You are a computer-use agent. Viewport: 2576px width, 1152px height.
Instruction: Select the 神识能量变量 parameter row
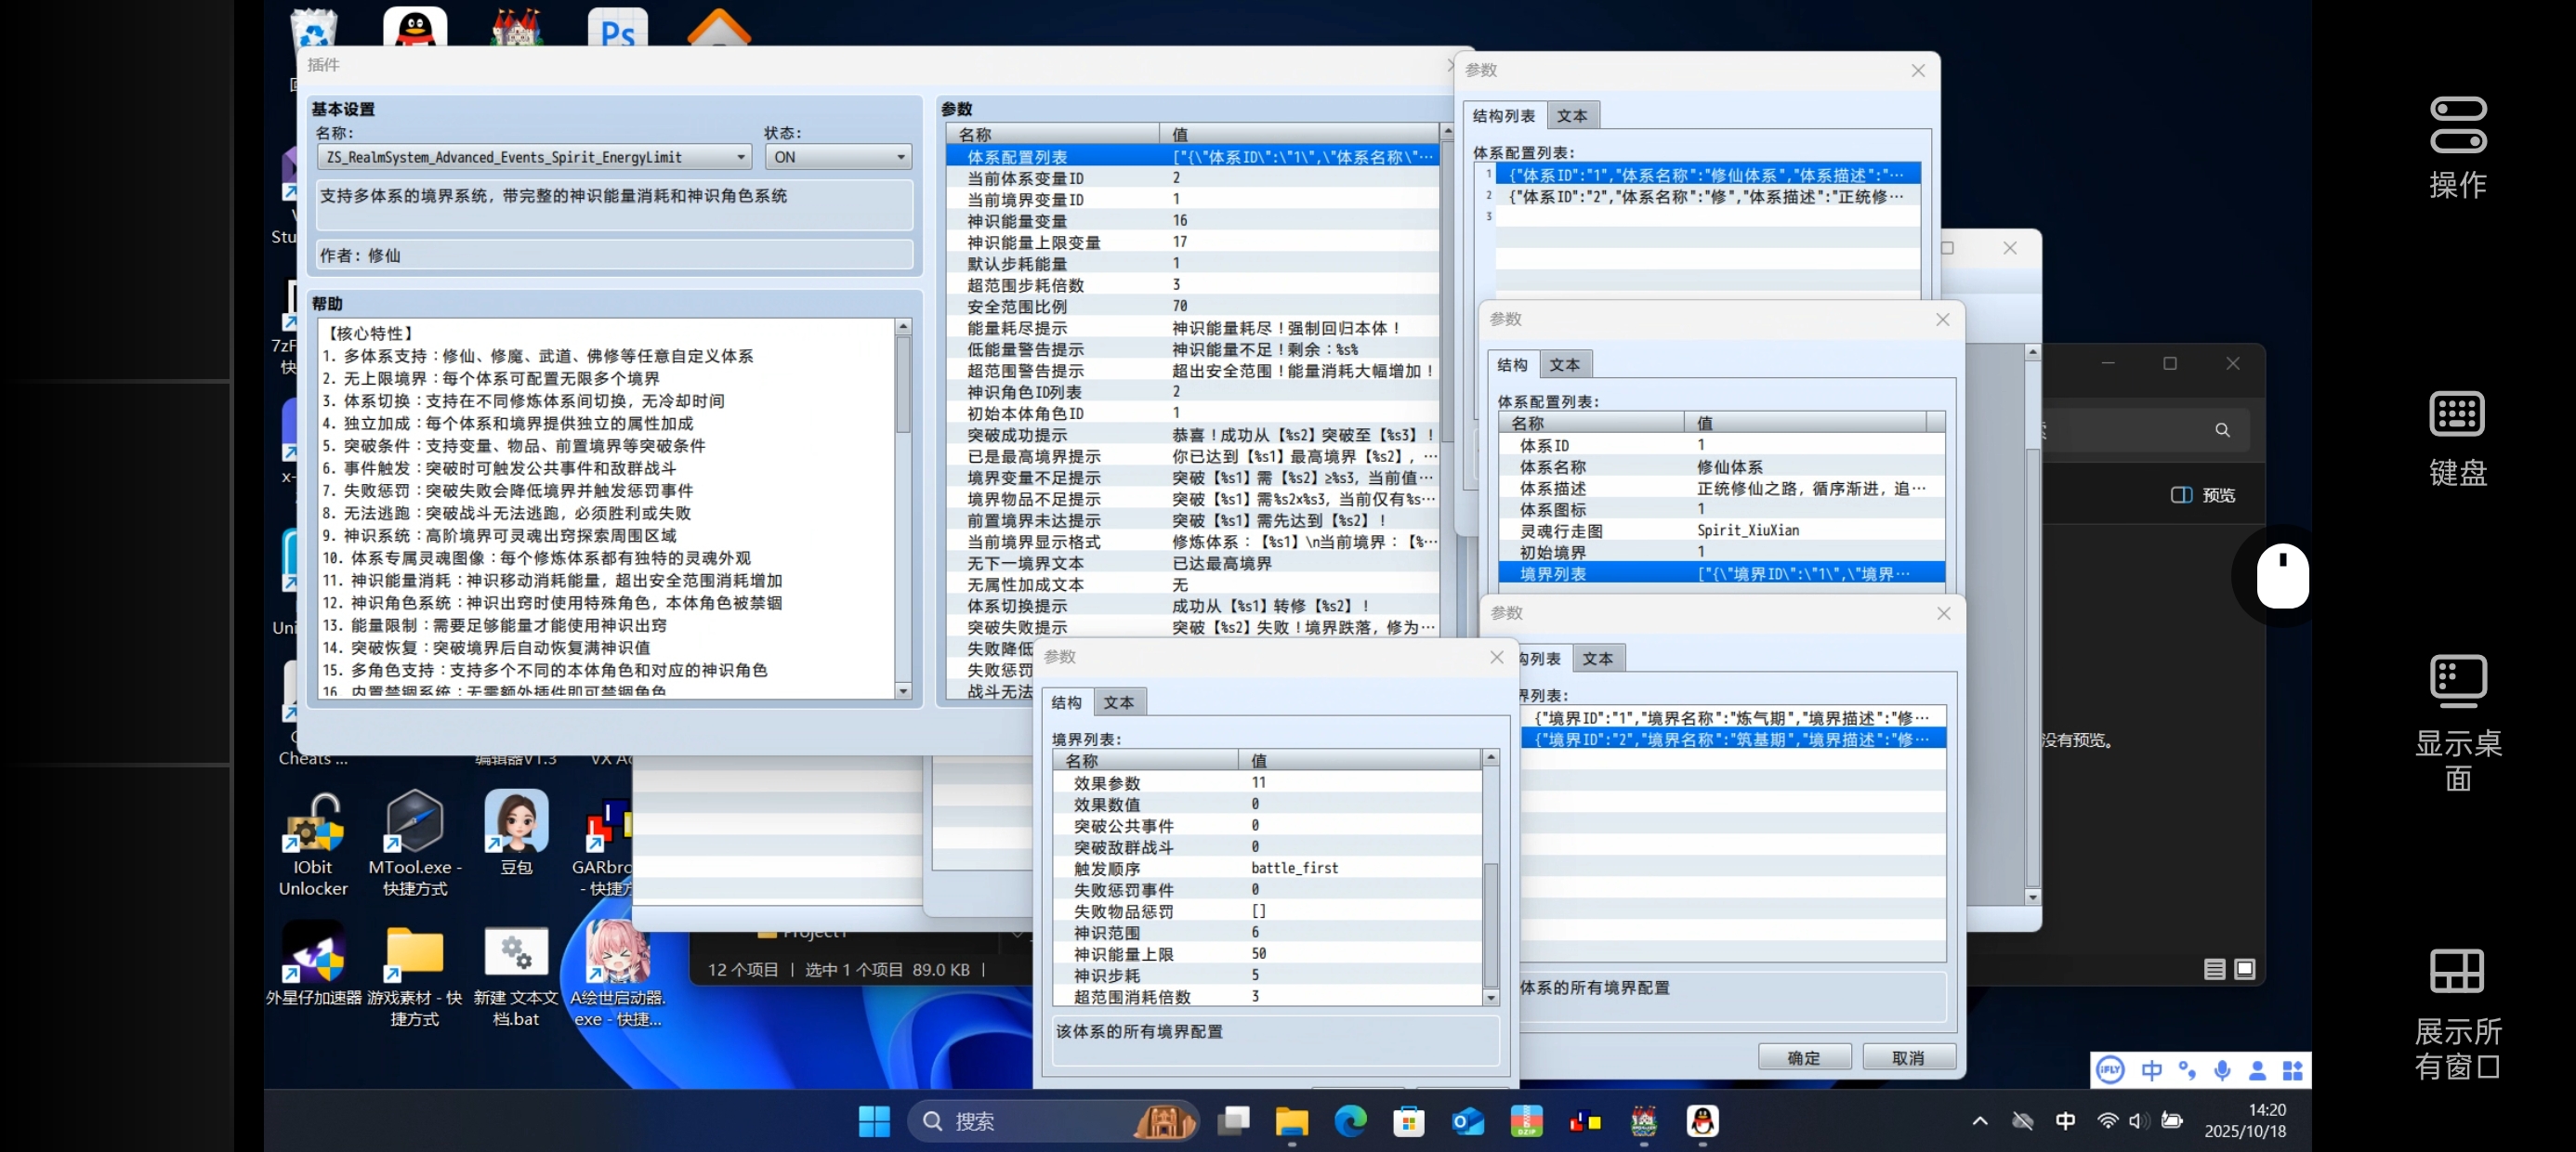pos(1192,221)
